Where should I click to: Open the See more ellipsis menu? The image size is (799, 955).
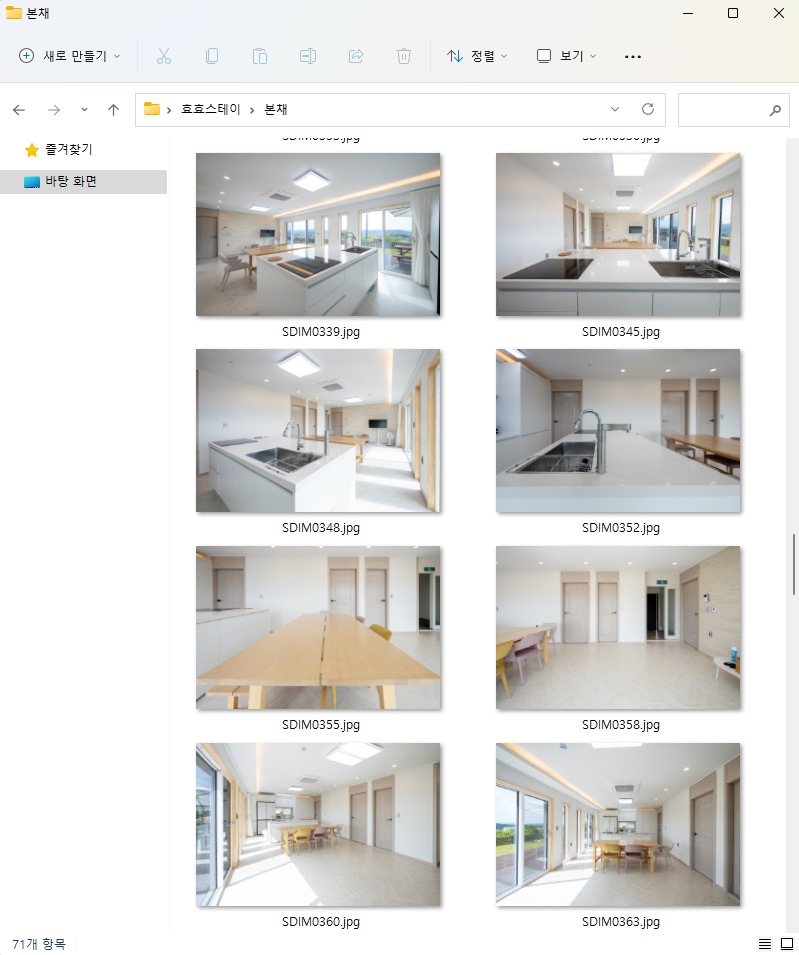tap(633, 56)
